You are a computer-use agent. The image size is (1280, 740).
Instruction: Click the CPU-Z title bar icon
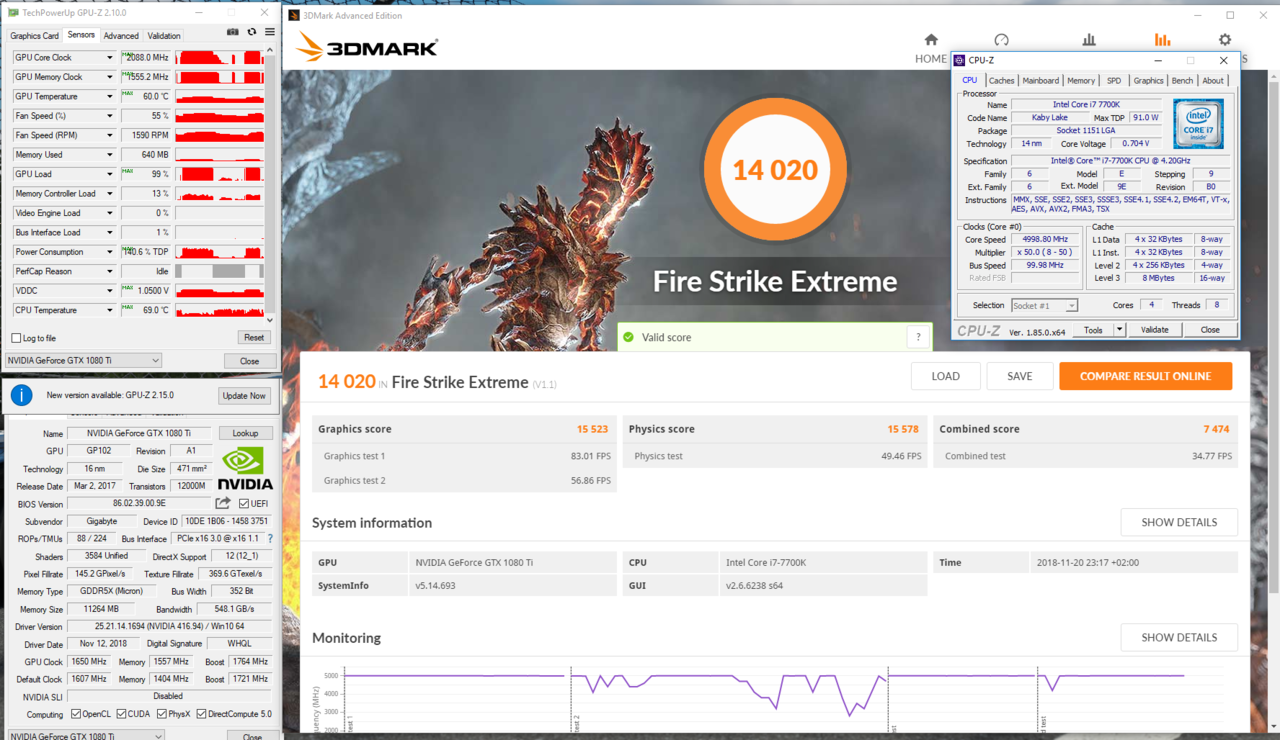960,60
